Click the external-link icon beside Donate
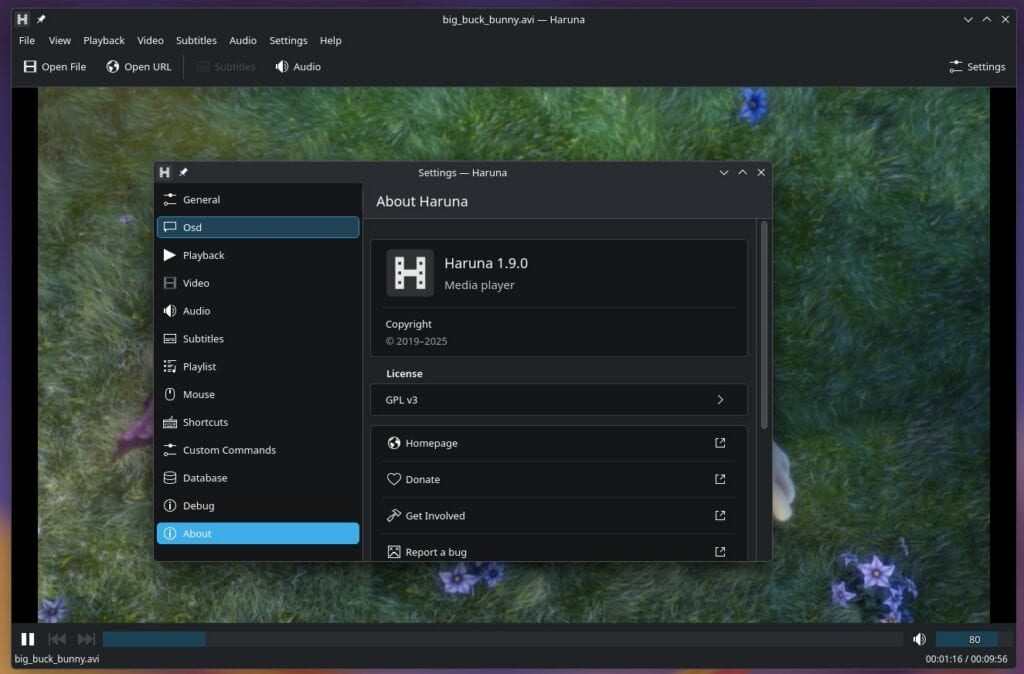 pos(720,479)
